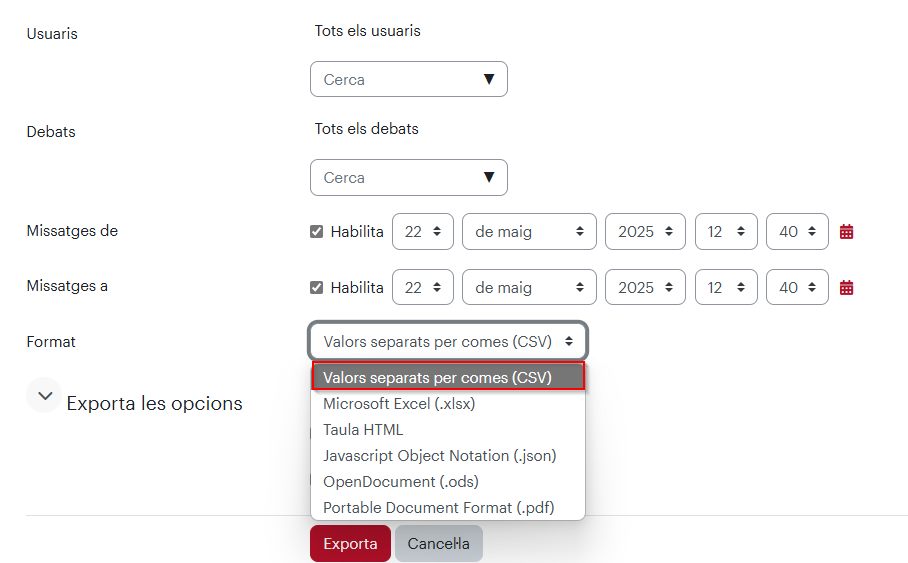Open month selector for Missatges a
Viewport: 908px width, 563px height.
pos(529,287)
